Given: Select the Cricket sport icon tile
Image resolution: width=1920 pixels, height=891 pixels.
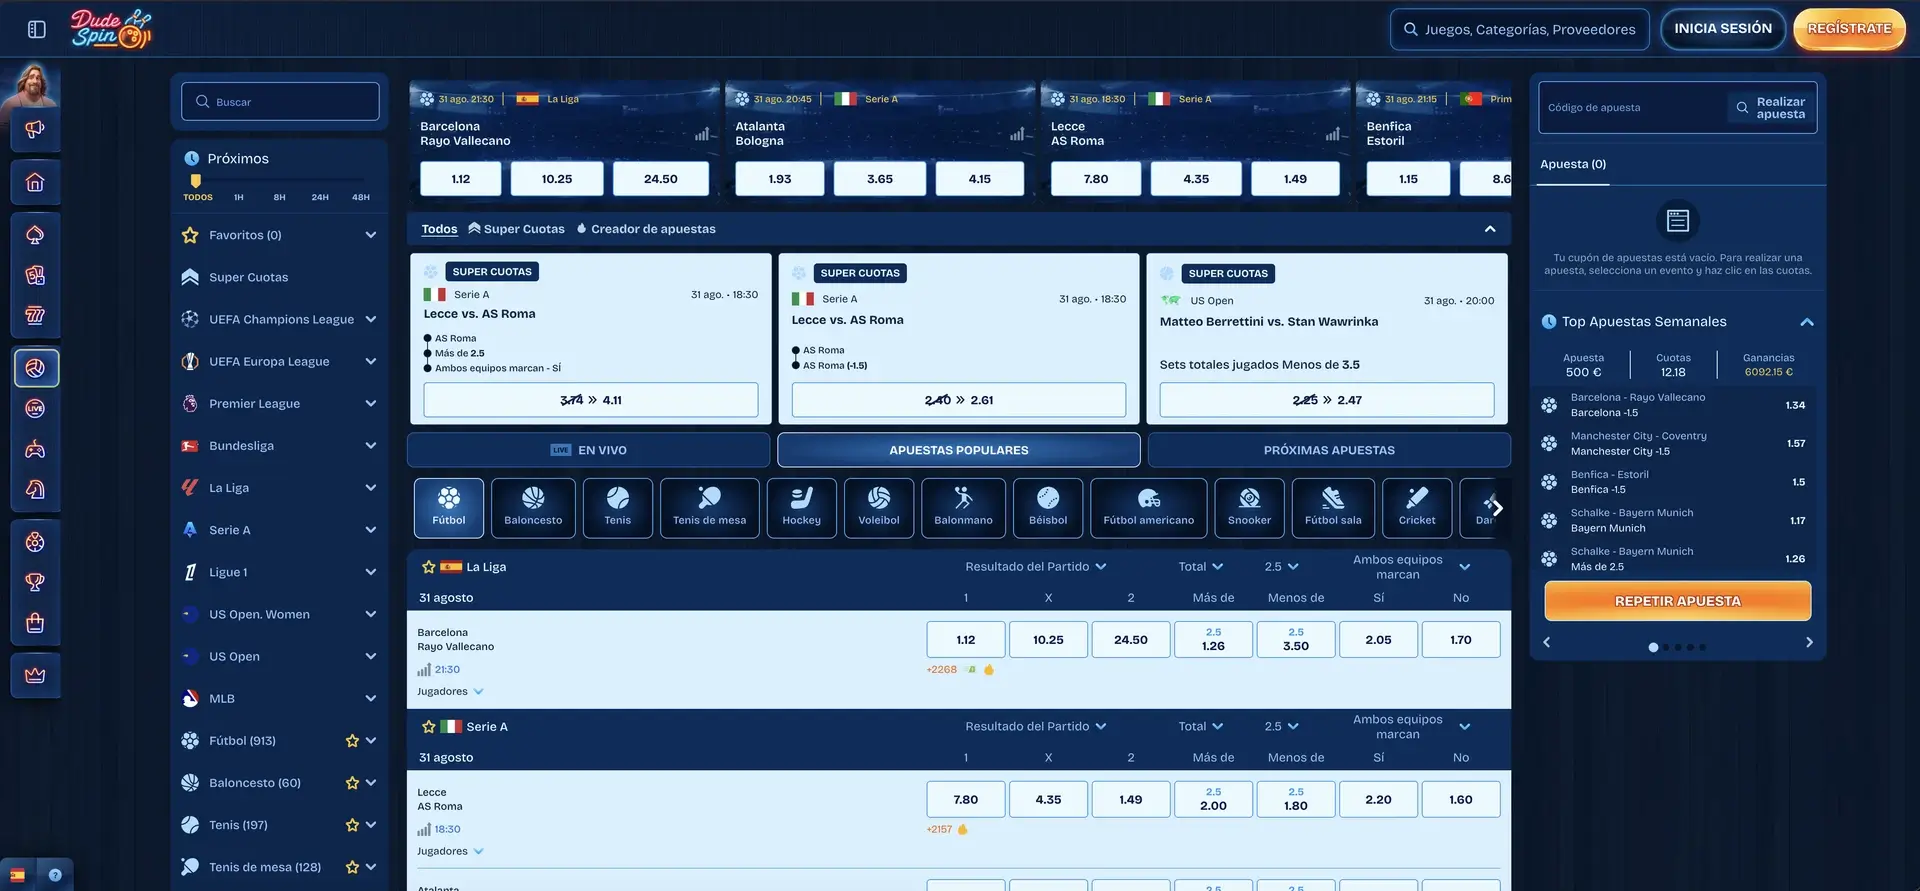Looking at the screenshot, I should click(x=1417, y=508).
